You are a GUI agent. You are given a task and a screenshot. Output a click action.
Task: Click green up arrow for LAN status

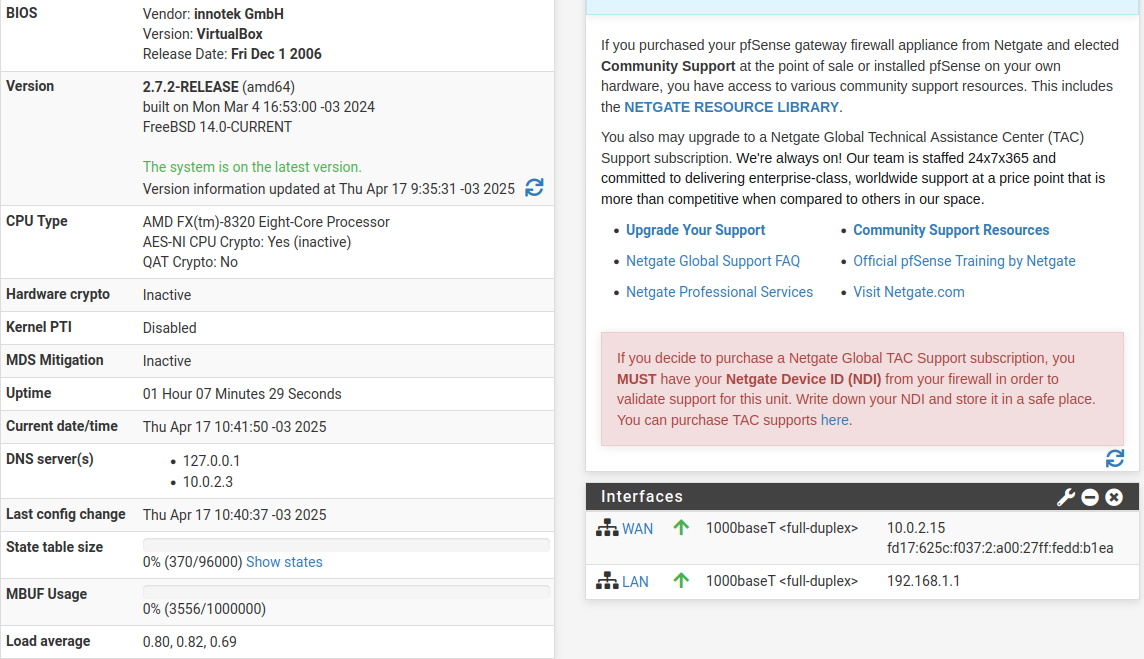[x=681, y=580]
